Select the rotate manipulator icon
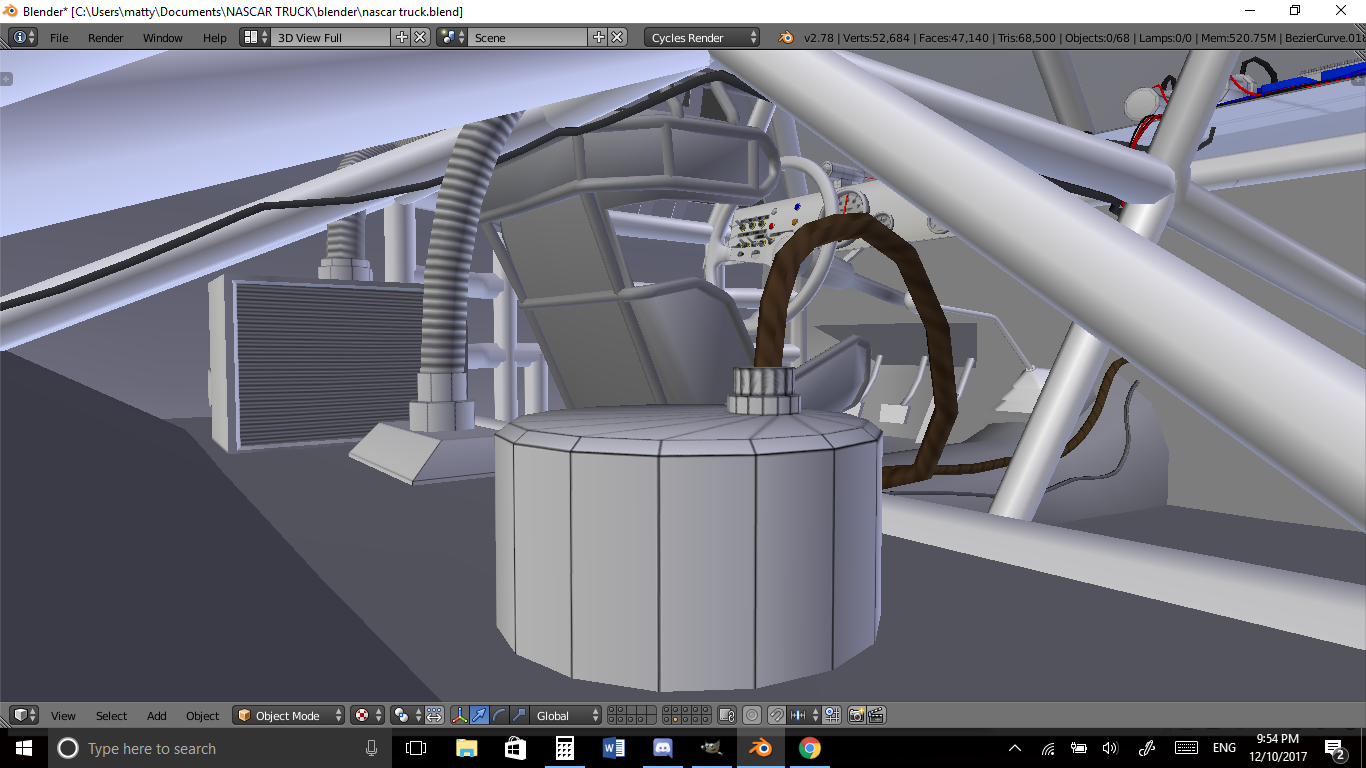This screenshot has width=1366, height=768. [499, 715]
